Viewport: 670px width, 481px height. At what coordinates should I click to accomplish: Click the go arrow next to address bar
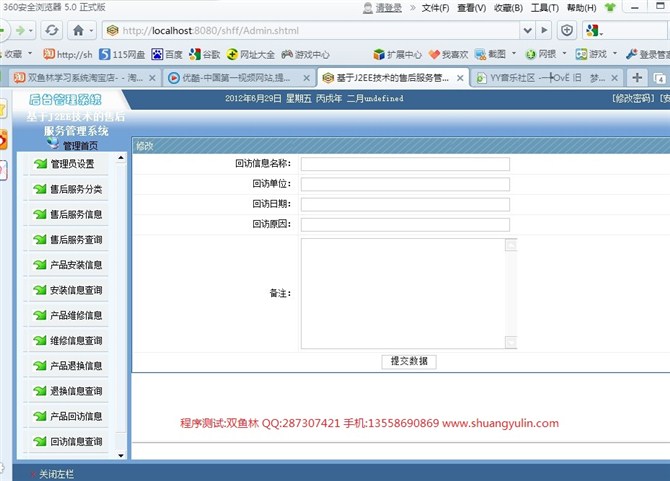[544, 30]
